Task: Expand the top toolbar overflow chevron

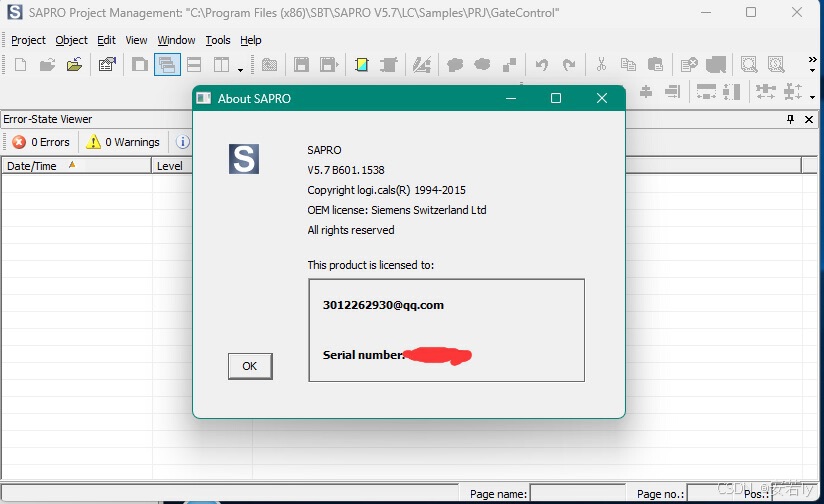Action: point(812,59)
